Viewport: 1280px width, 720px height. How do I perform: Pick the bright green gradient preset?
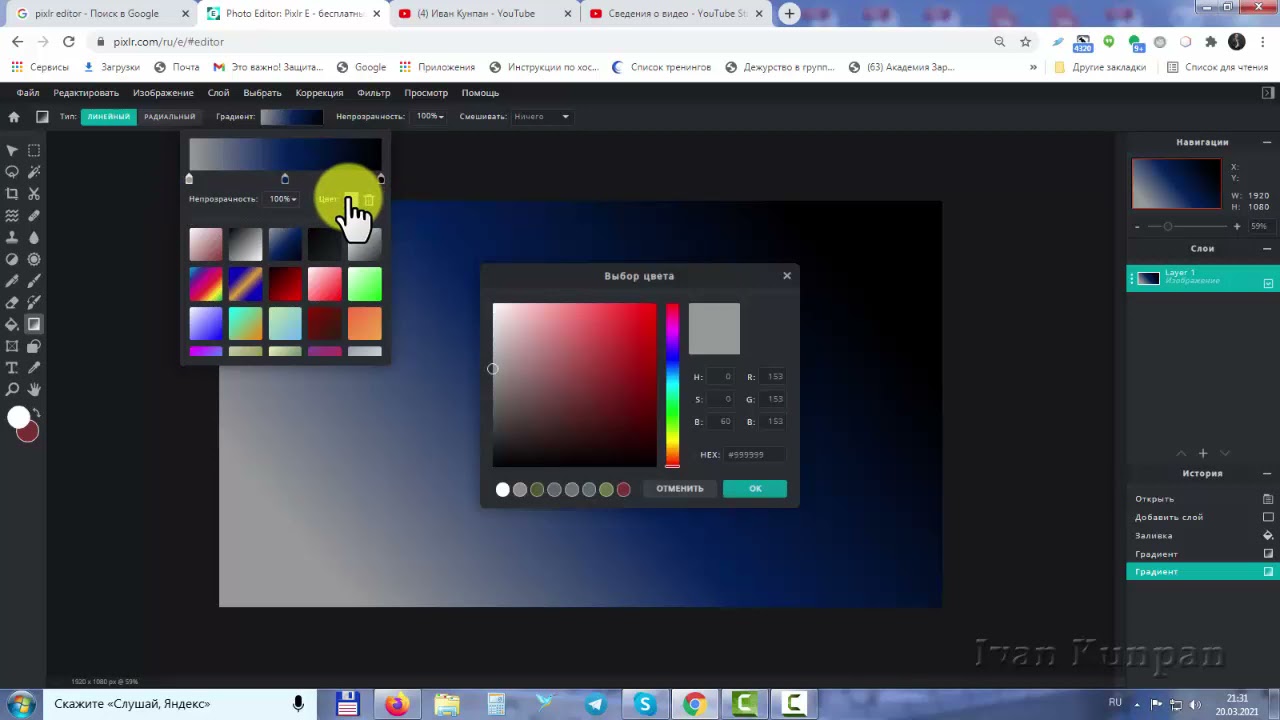pos(365,284)
